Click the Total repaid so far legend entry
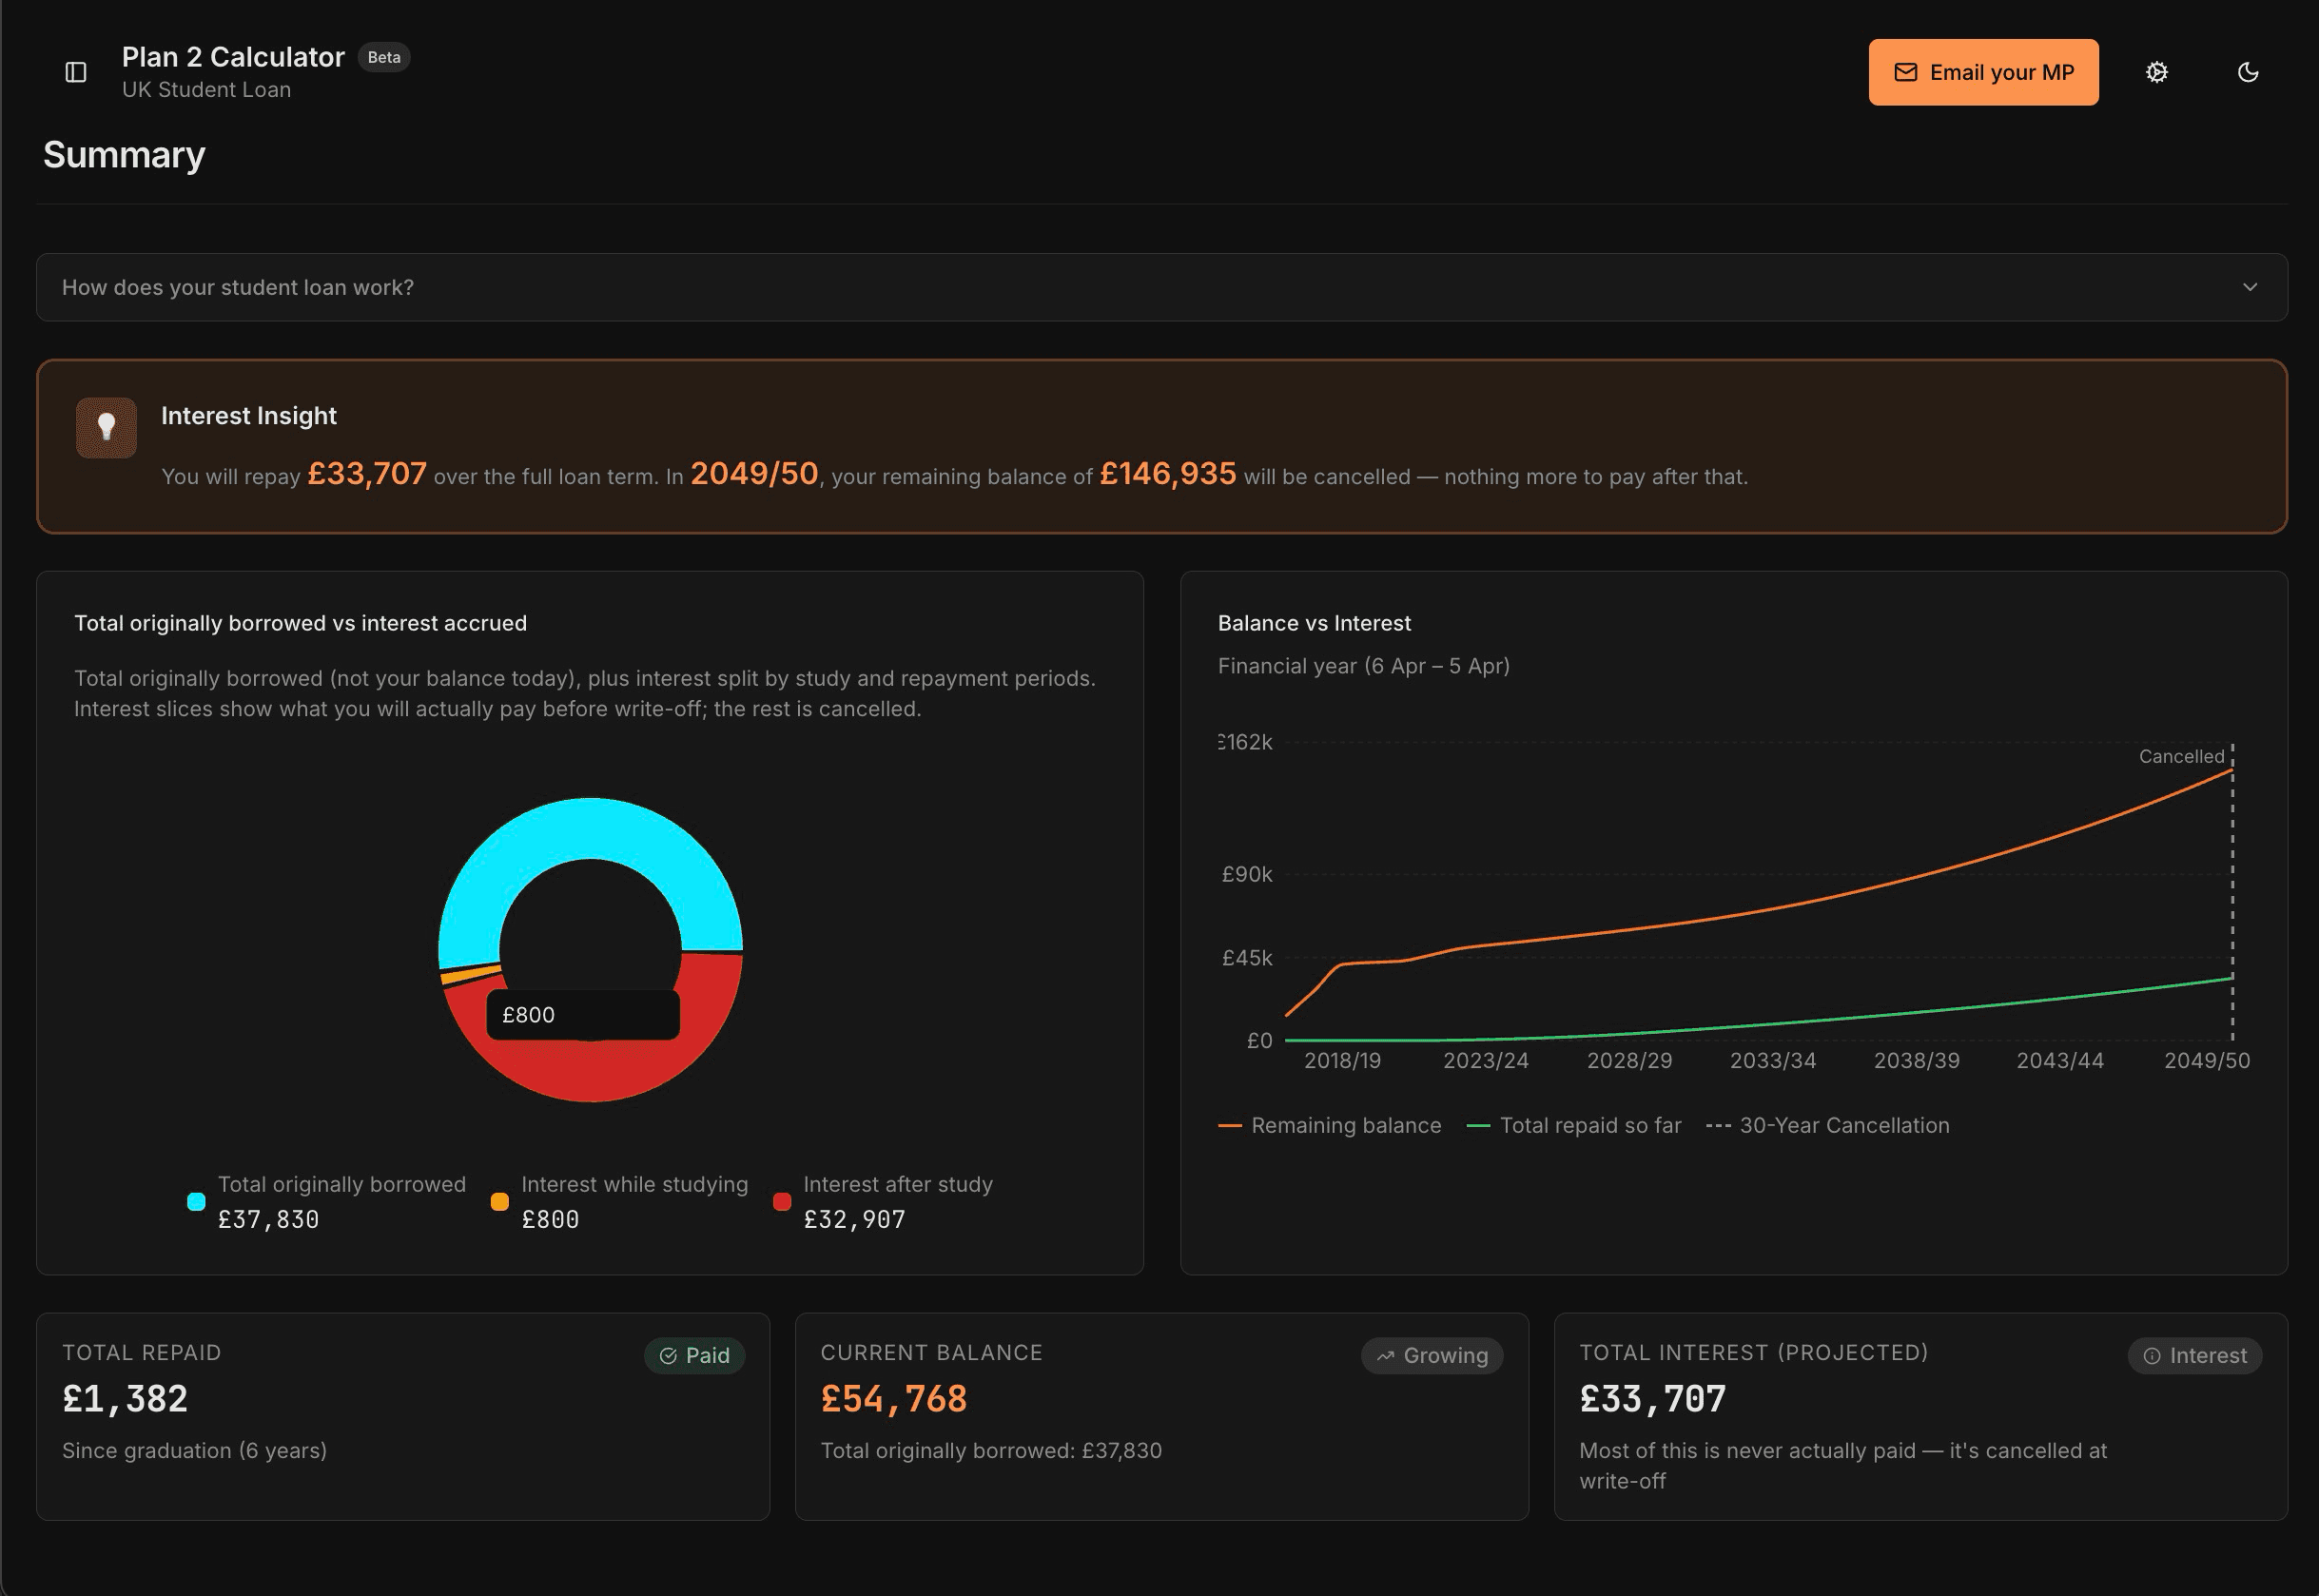This screenshot has height=1596, width=2319. point(1573,1125)
